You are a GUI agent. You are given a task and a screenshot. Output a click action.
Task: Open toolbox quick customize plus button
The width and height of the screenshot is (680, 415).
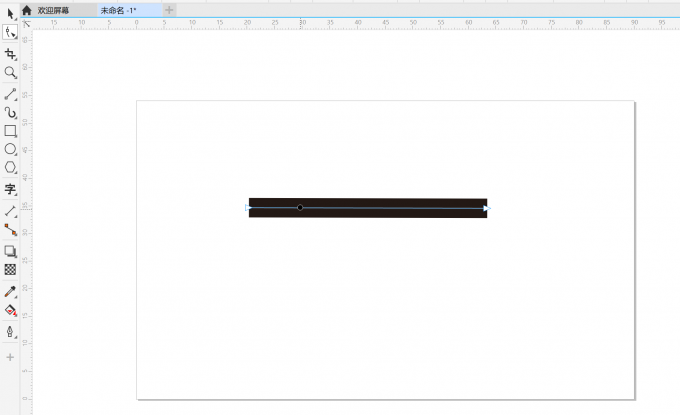coord(10,357)
